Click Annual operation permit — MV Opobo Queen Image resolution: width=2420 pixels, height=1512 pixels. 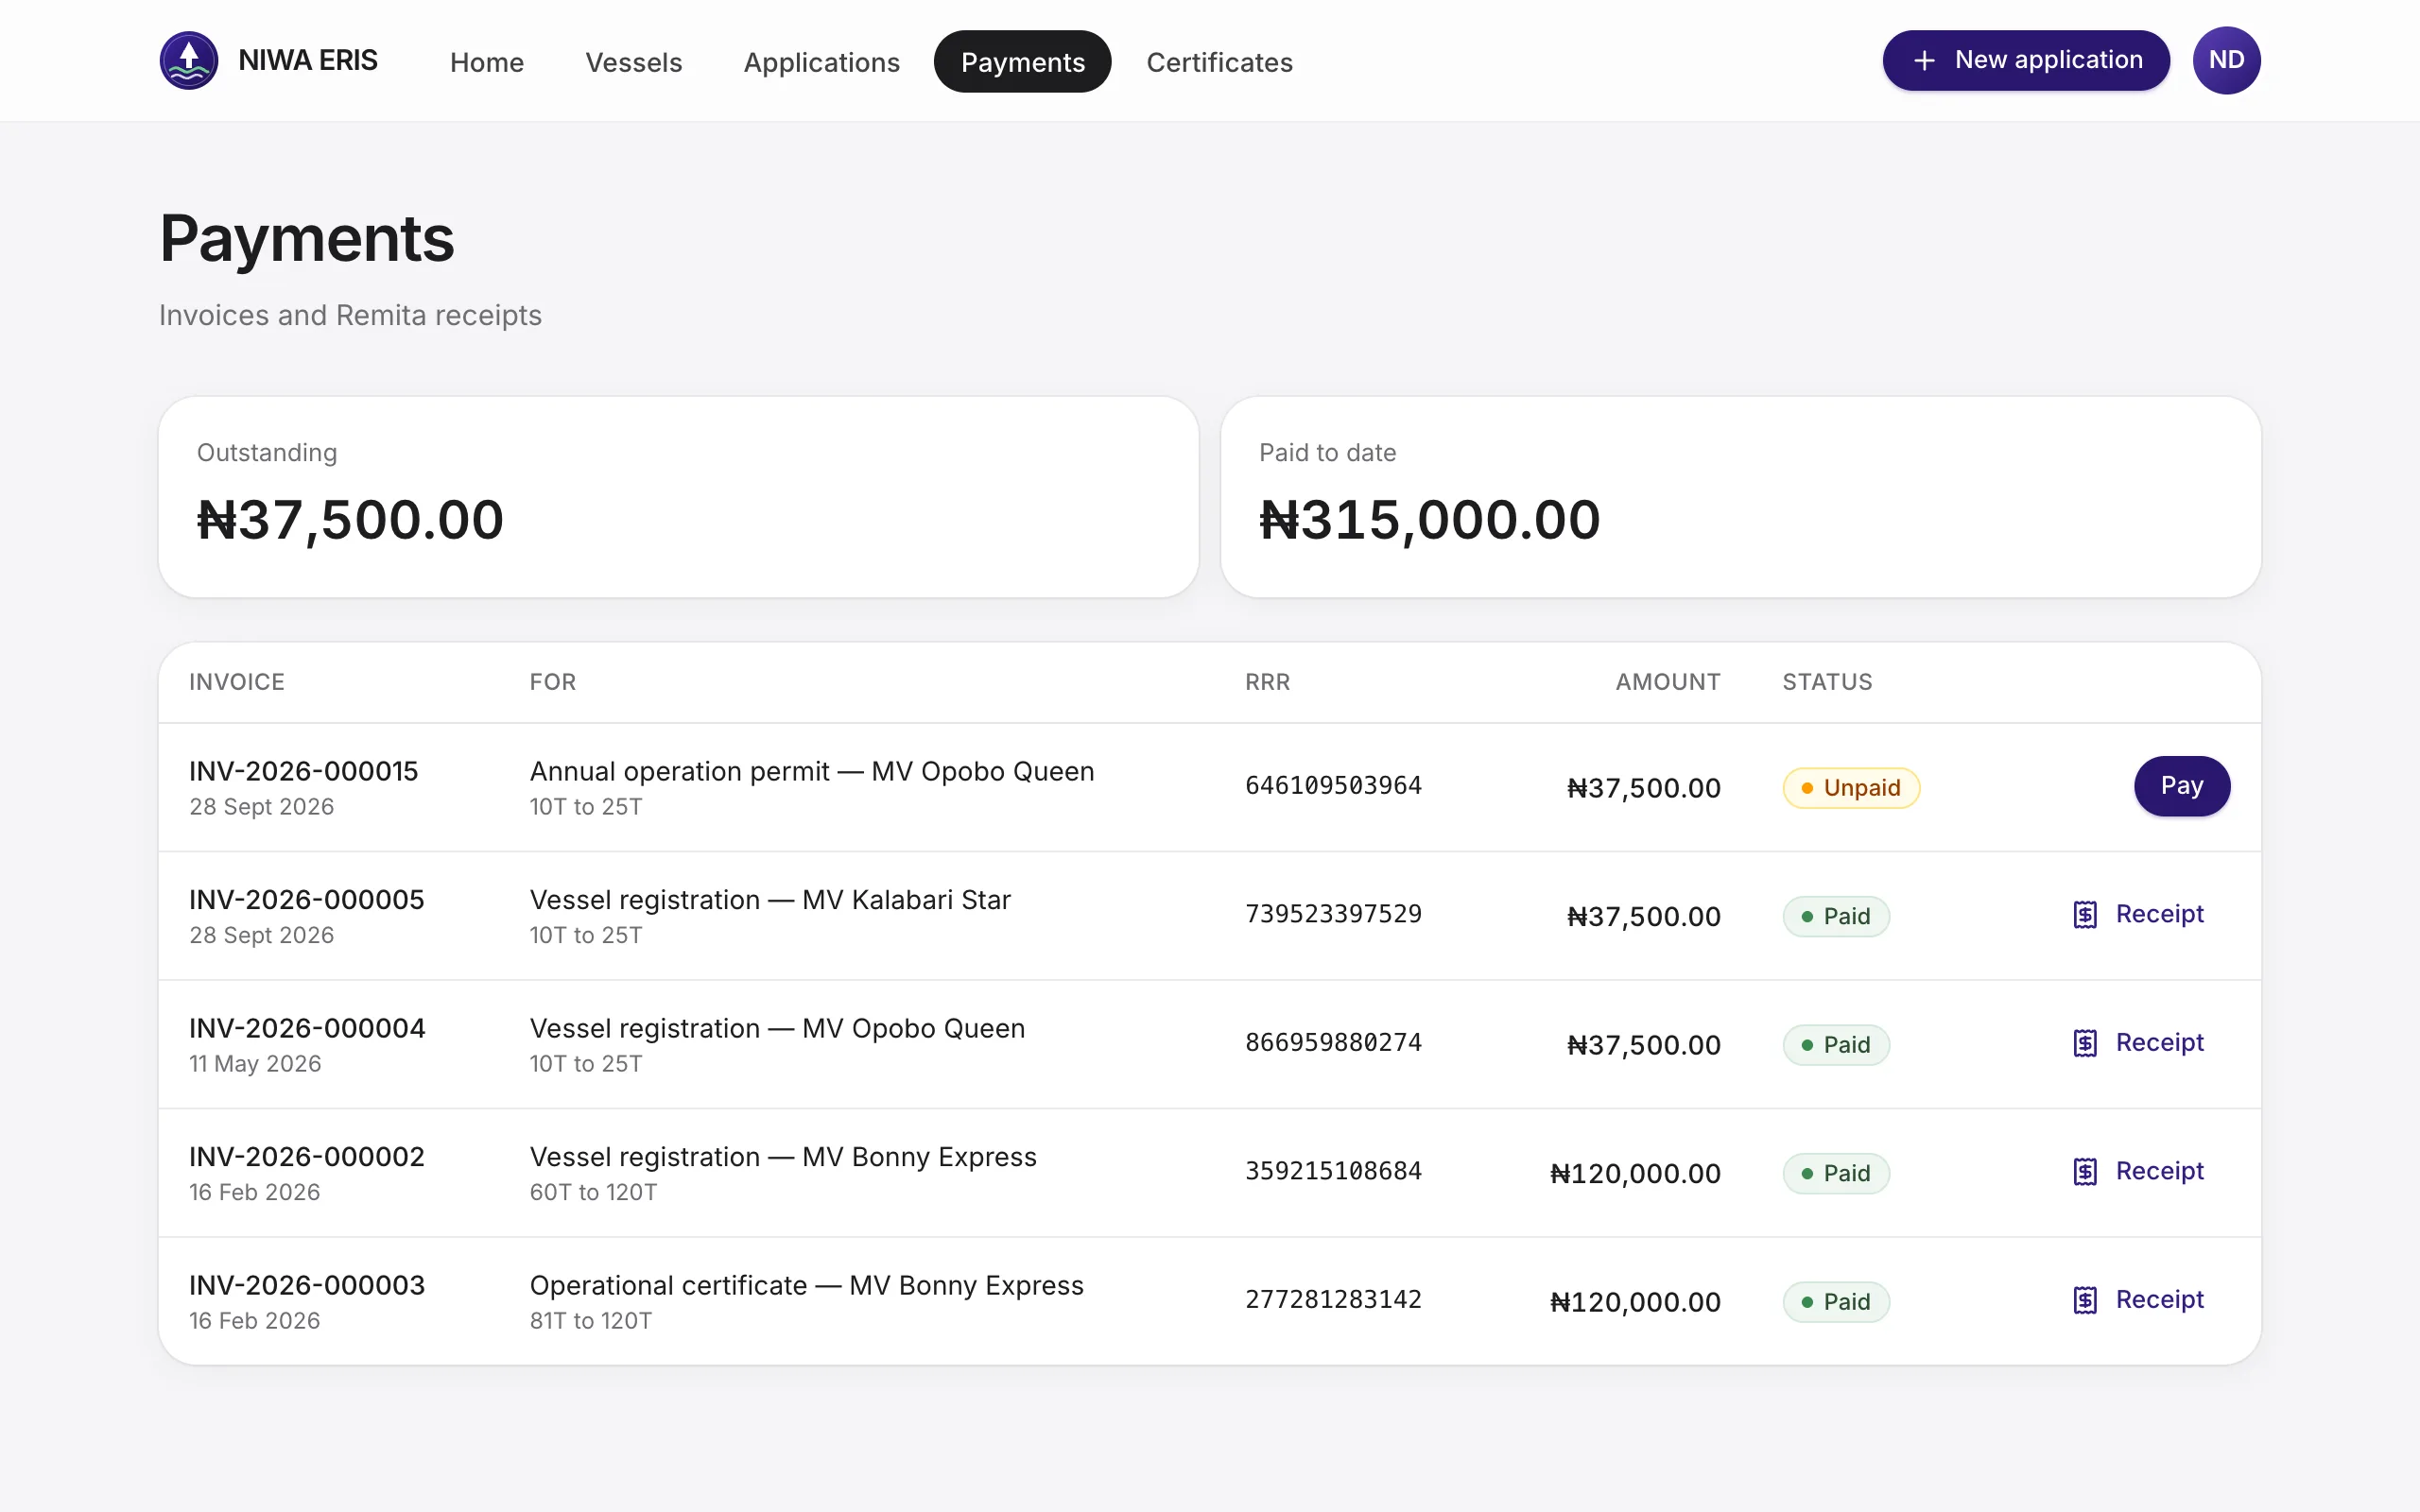tap(812, 771)
